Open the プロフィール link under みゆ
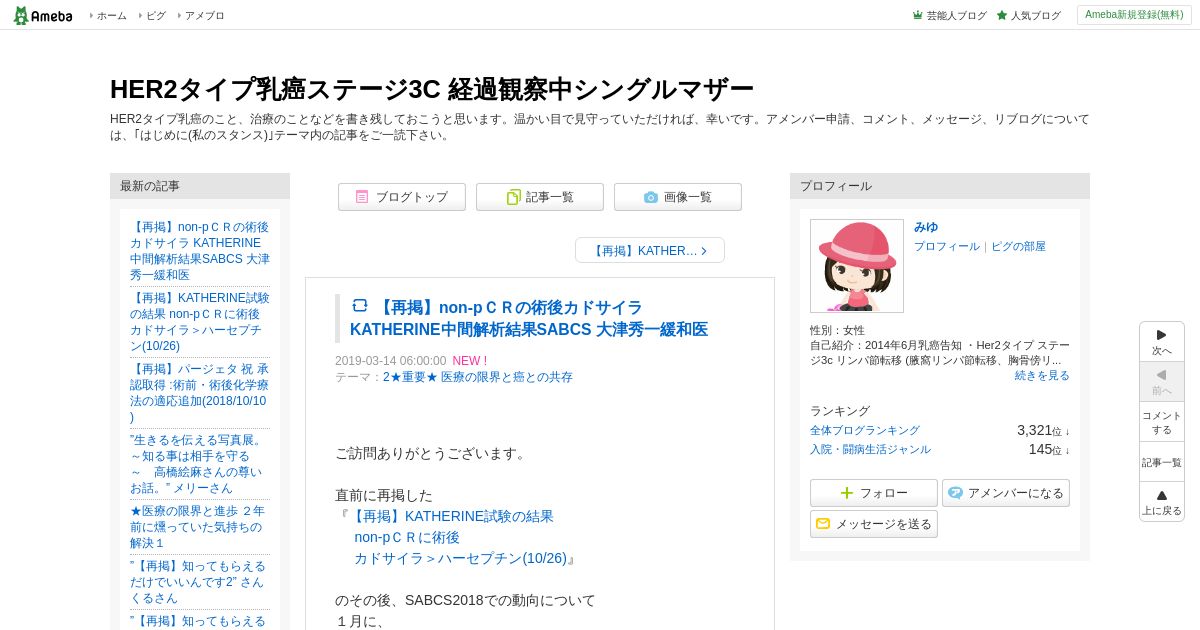The height and width of the screenshot is (630, 1200). [946, 246]
